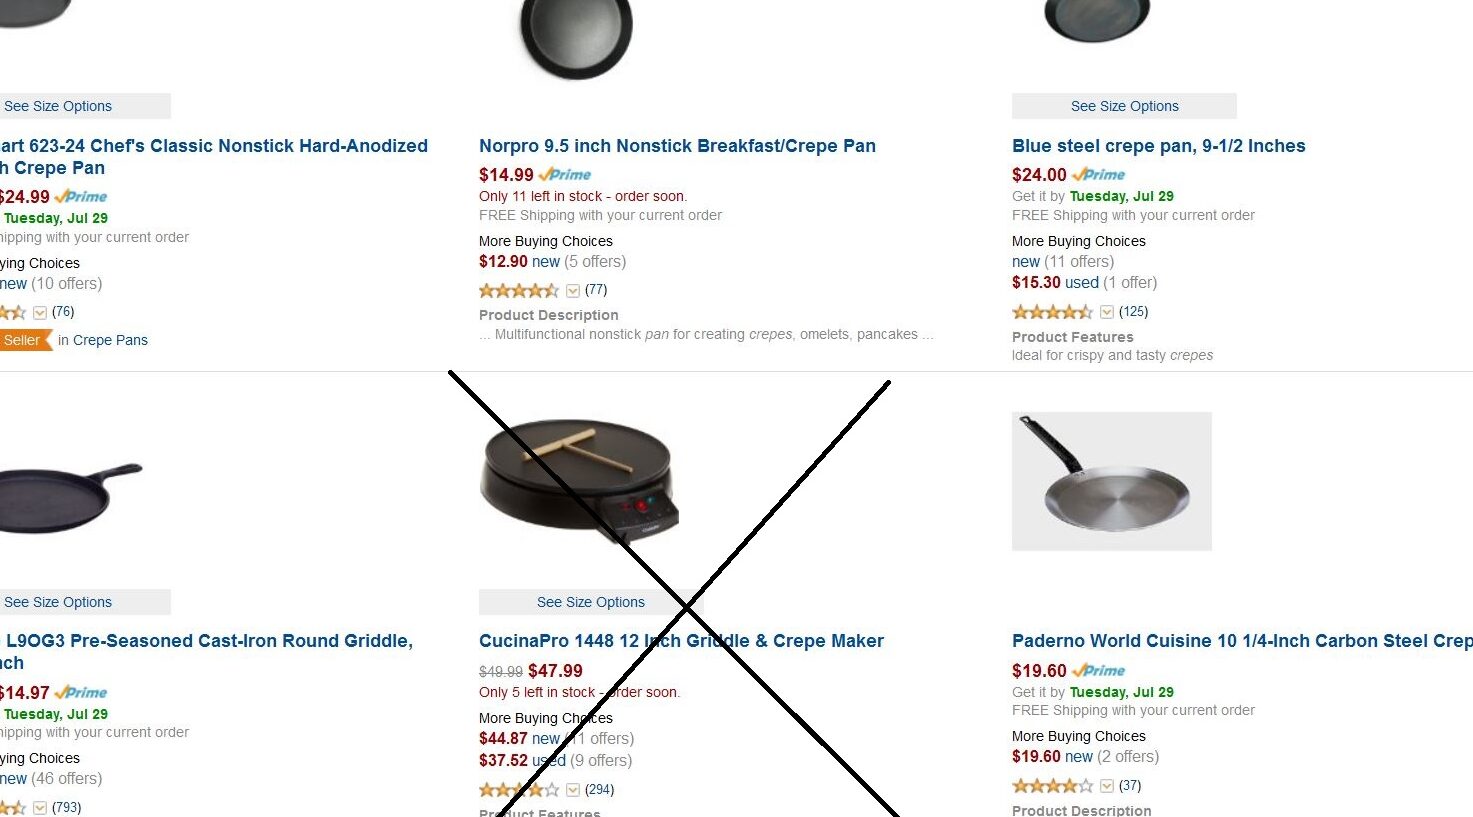1473x817 pixels.
Task: Open the Crepe Pans best seller category link
Action: [x=110, y=340]
